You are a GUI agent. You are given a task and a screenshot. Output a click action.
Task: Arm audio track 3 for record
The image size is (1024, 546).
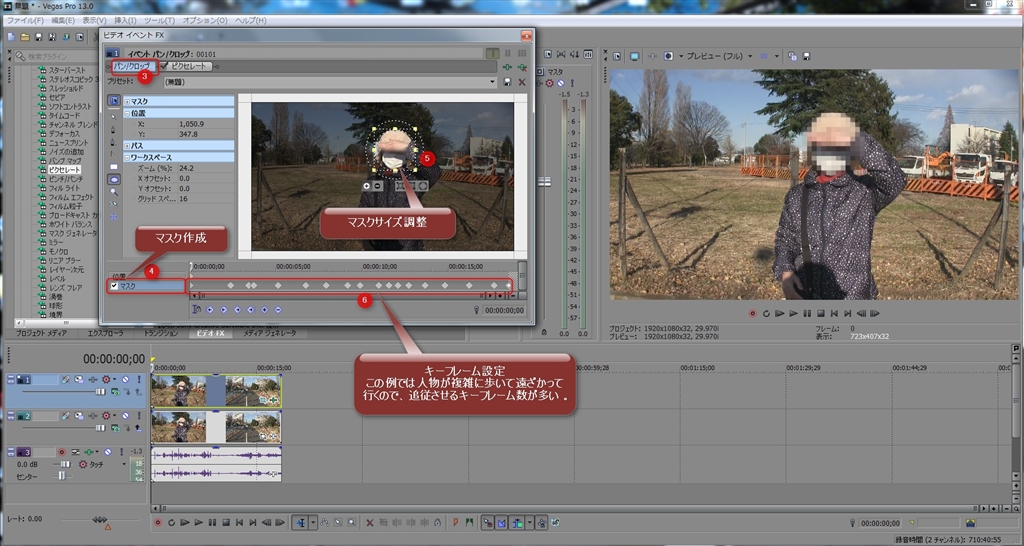(62, 452)
